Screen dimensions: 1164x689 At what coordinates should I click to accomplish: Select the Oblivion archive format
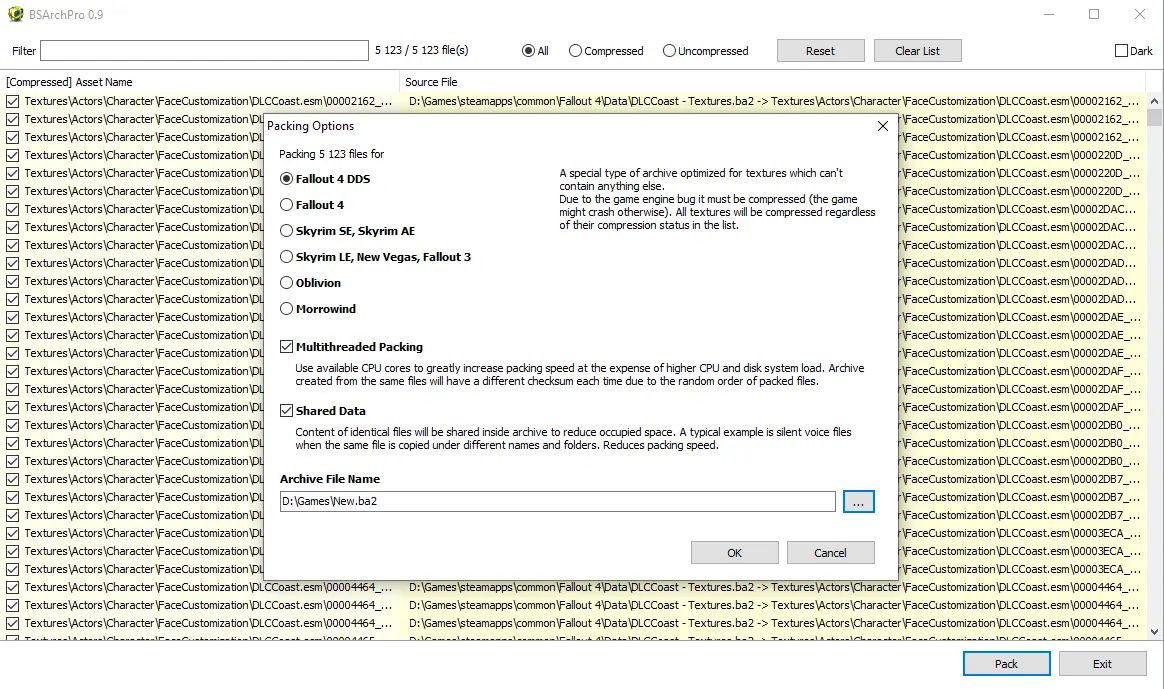click(287, 283)
